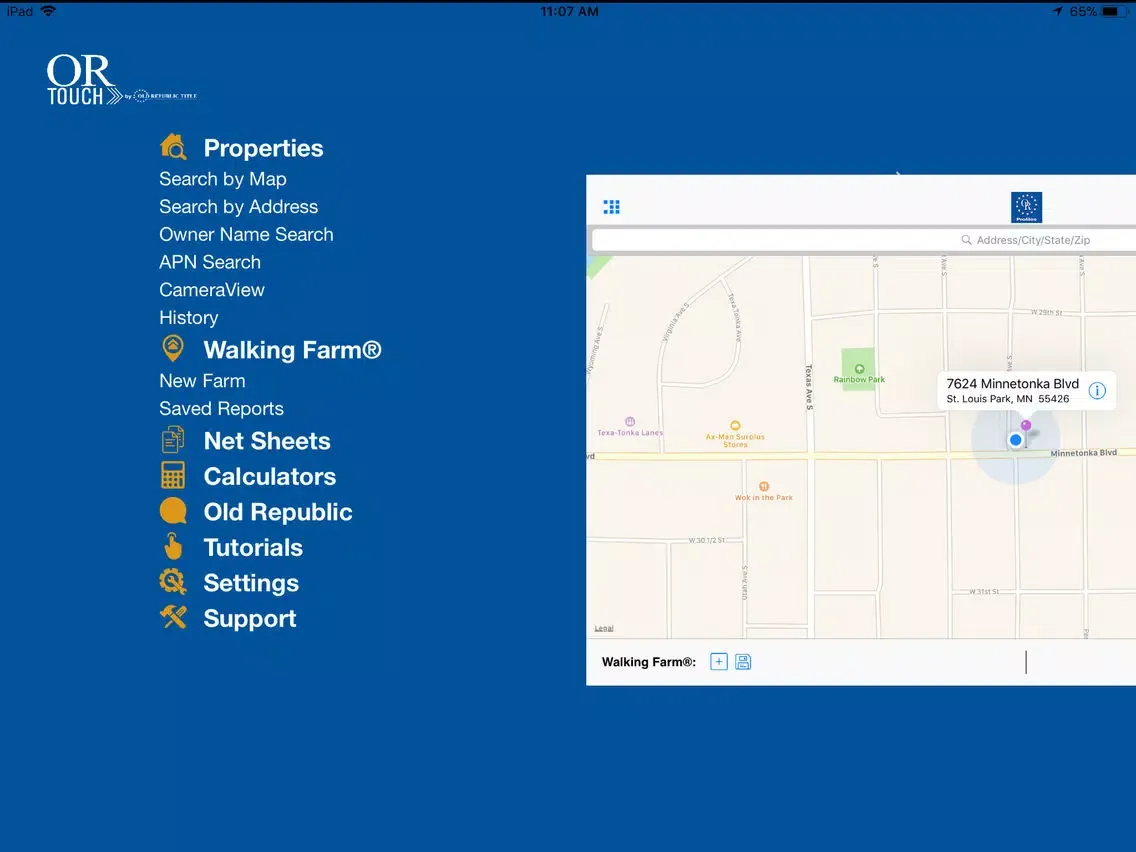This screenshot has height=852, width=1136.
Task: Open Saved Reports
Action: (221, 408)
